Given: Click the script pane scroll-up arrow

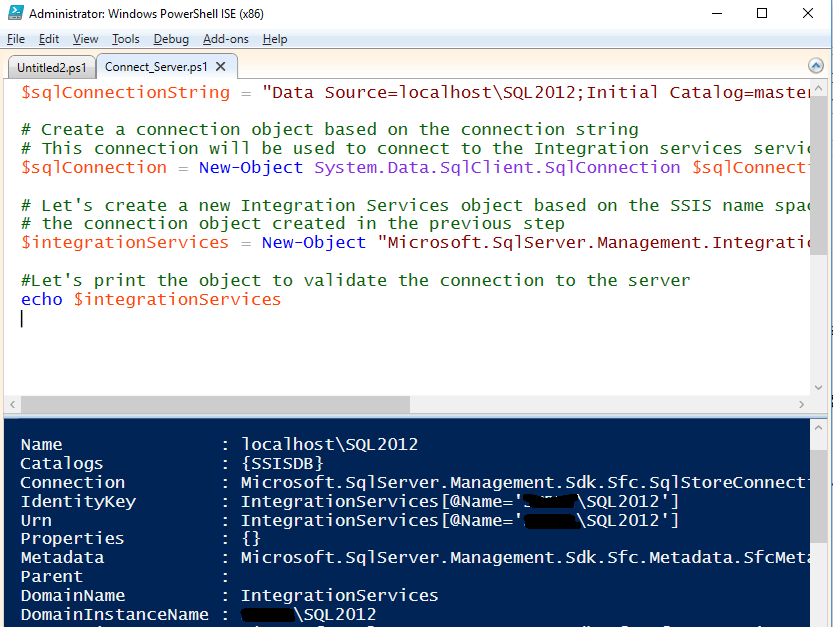Looking at the screenshot, I should point(818,88).
